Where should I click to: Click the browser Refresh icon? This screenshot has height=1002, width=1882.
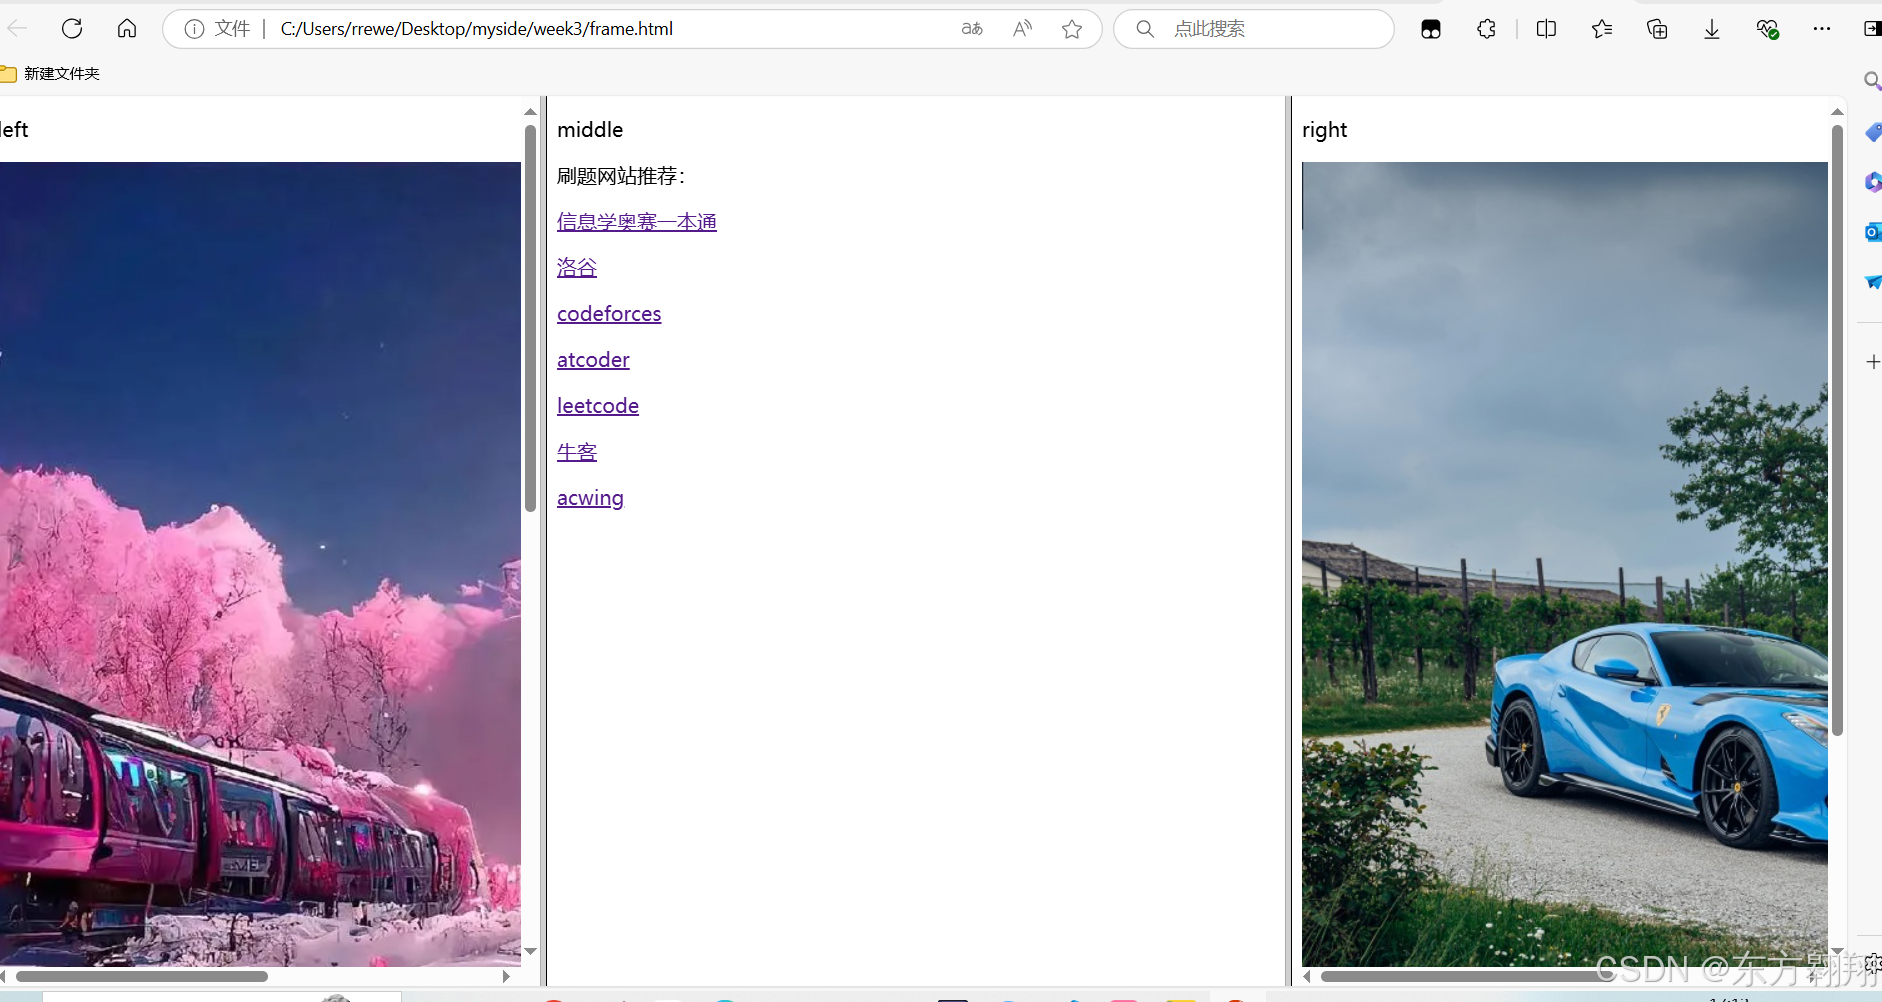pyautogui.click(x=72, y=29)
